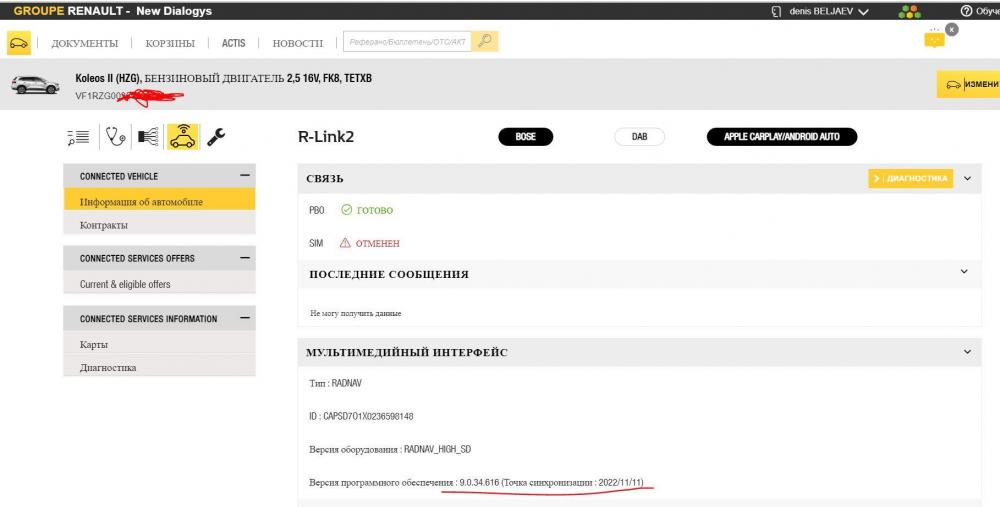Collapse the CONNECTED SERVICES INFORMATION section
This screenshot has height=507, width=1000.
click(x=245, y=318)
